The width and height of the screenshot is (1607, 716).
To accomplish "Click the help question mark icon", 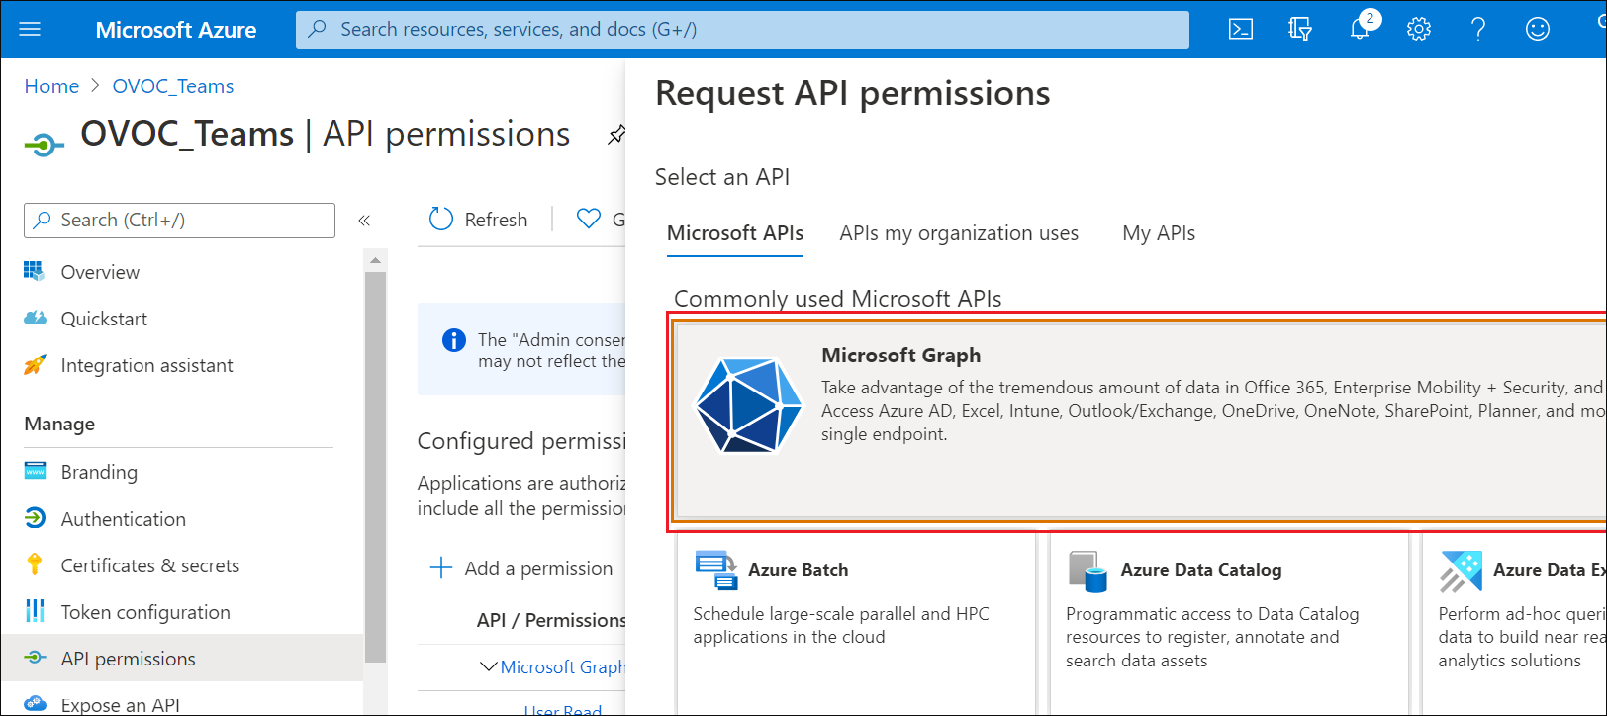I will point(1477,30).
